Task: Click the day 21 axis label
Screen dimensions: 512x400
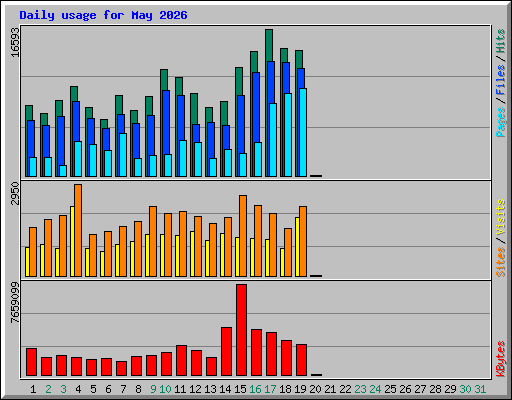Action: point(330,389)
